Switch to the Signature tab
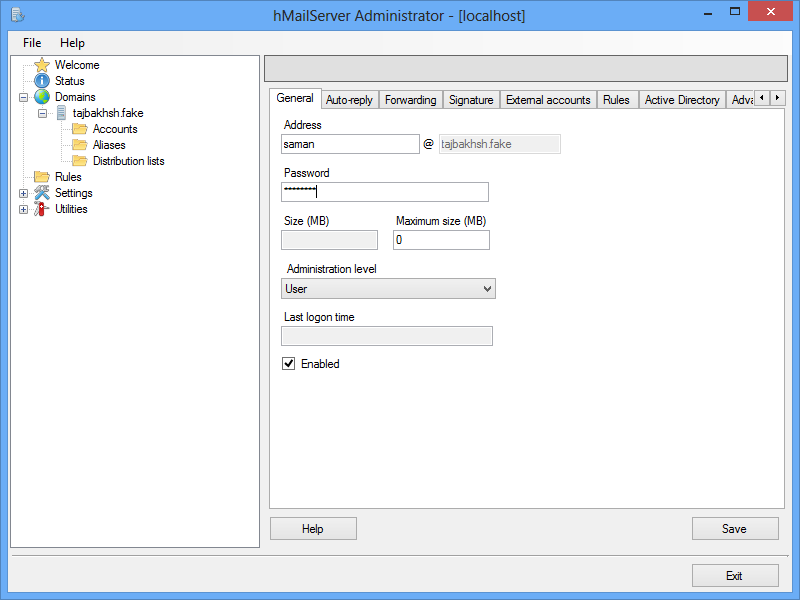 (471, 100)
